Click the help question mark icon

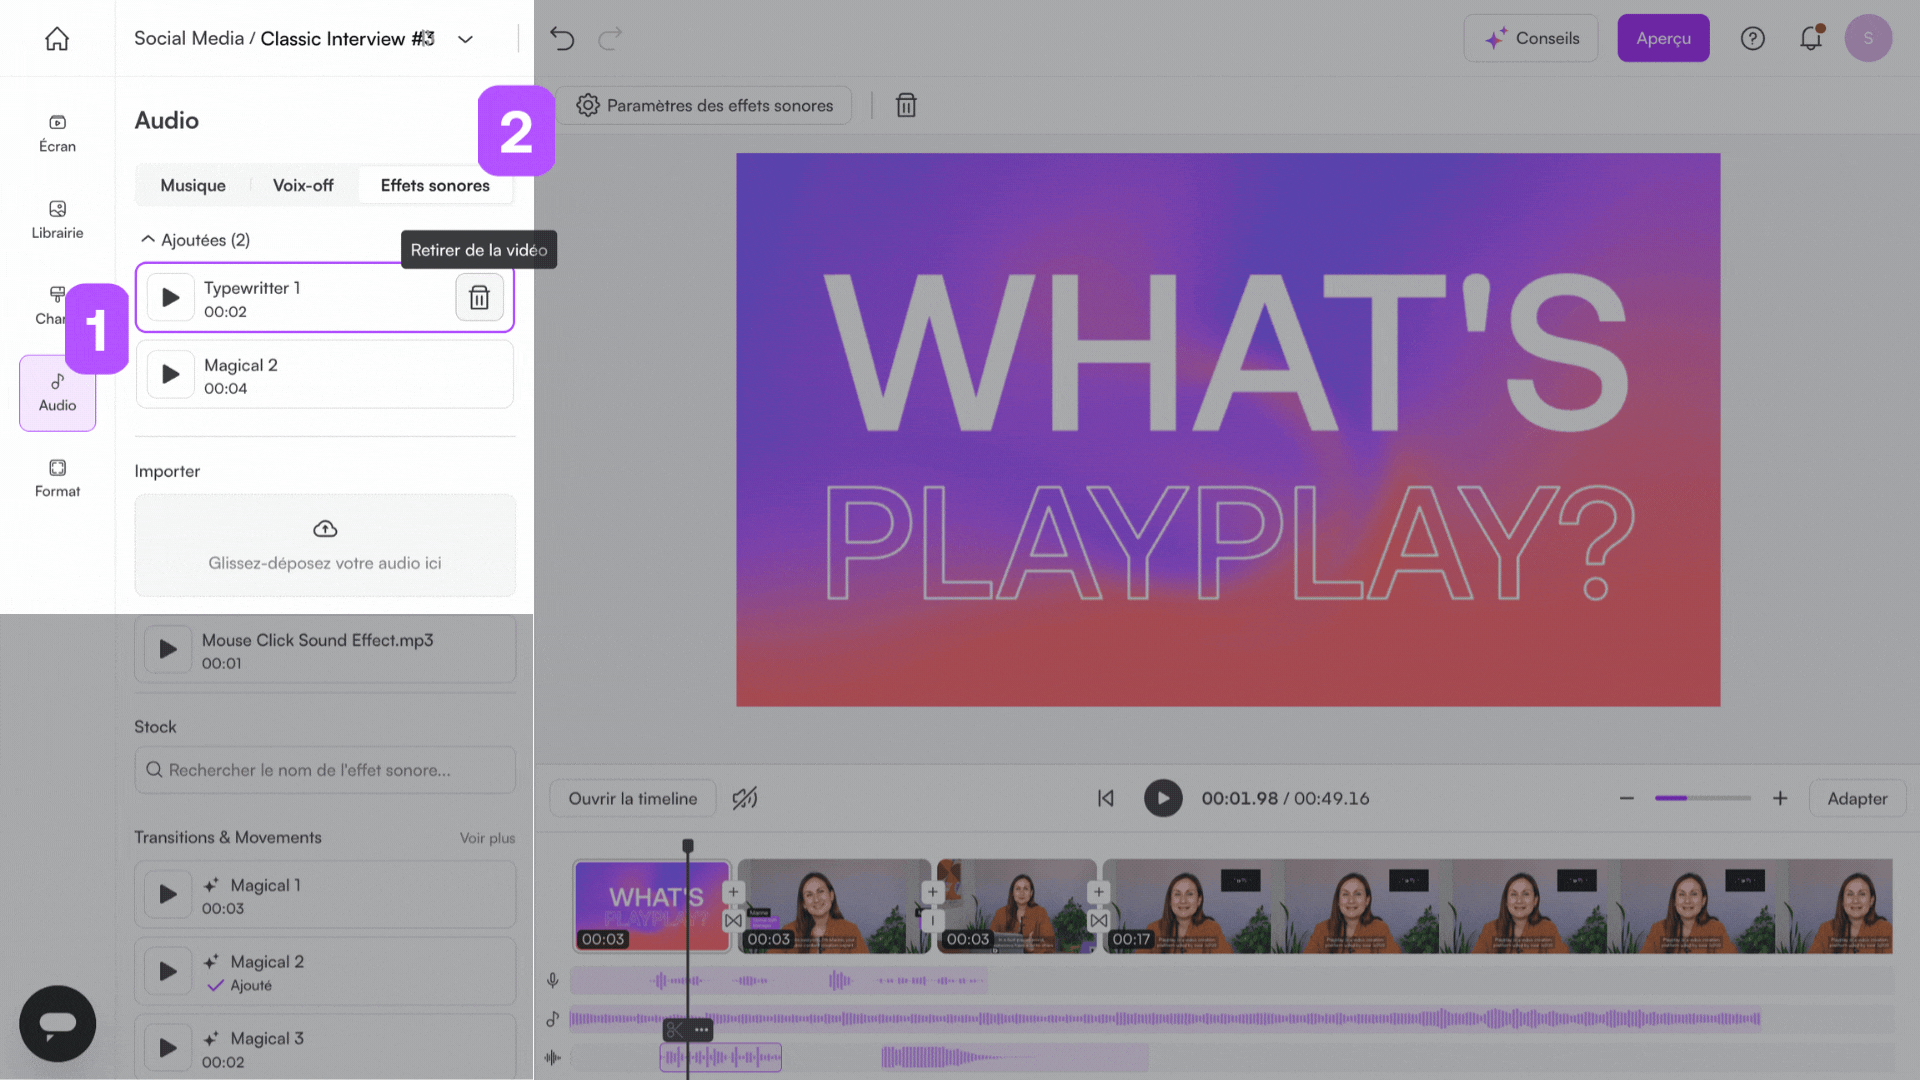tap(1752, 39)
